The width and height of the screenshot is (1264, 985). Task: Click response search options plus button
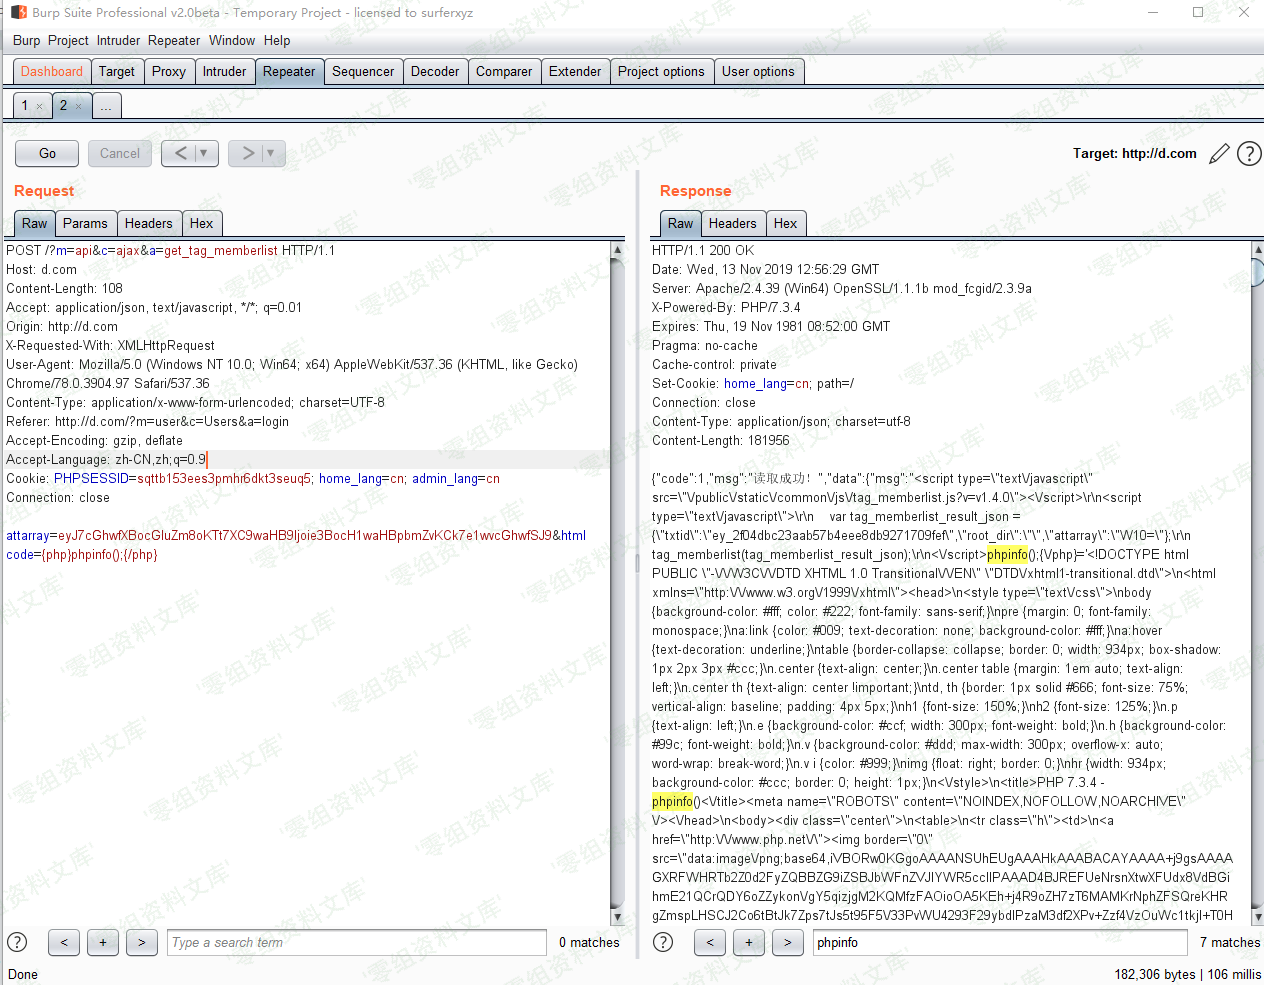(749, 942)
